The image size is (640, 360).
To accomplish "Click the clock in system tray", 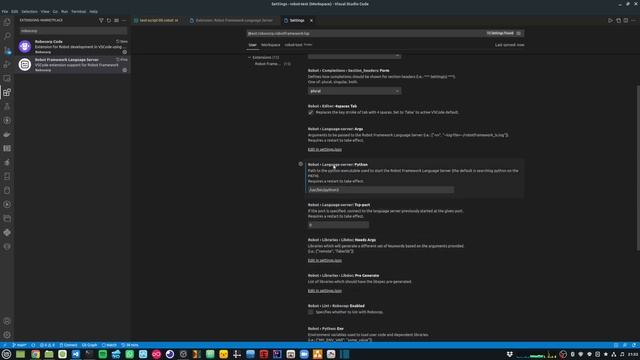I will coord(633,354).
